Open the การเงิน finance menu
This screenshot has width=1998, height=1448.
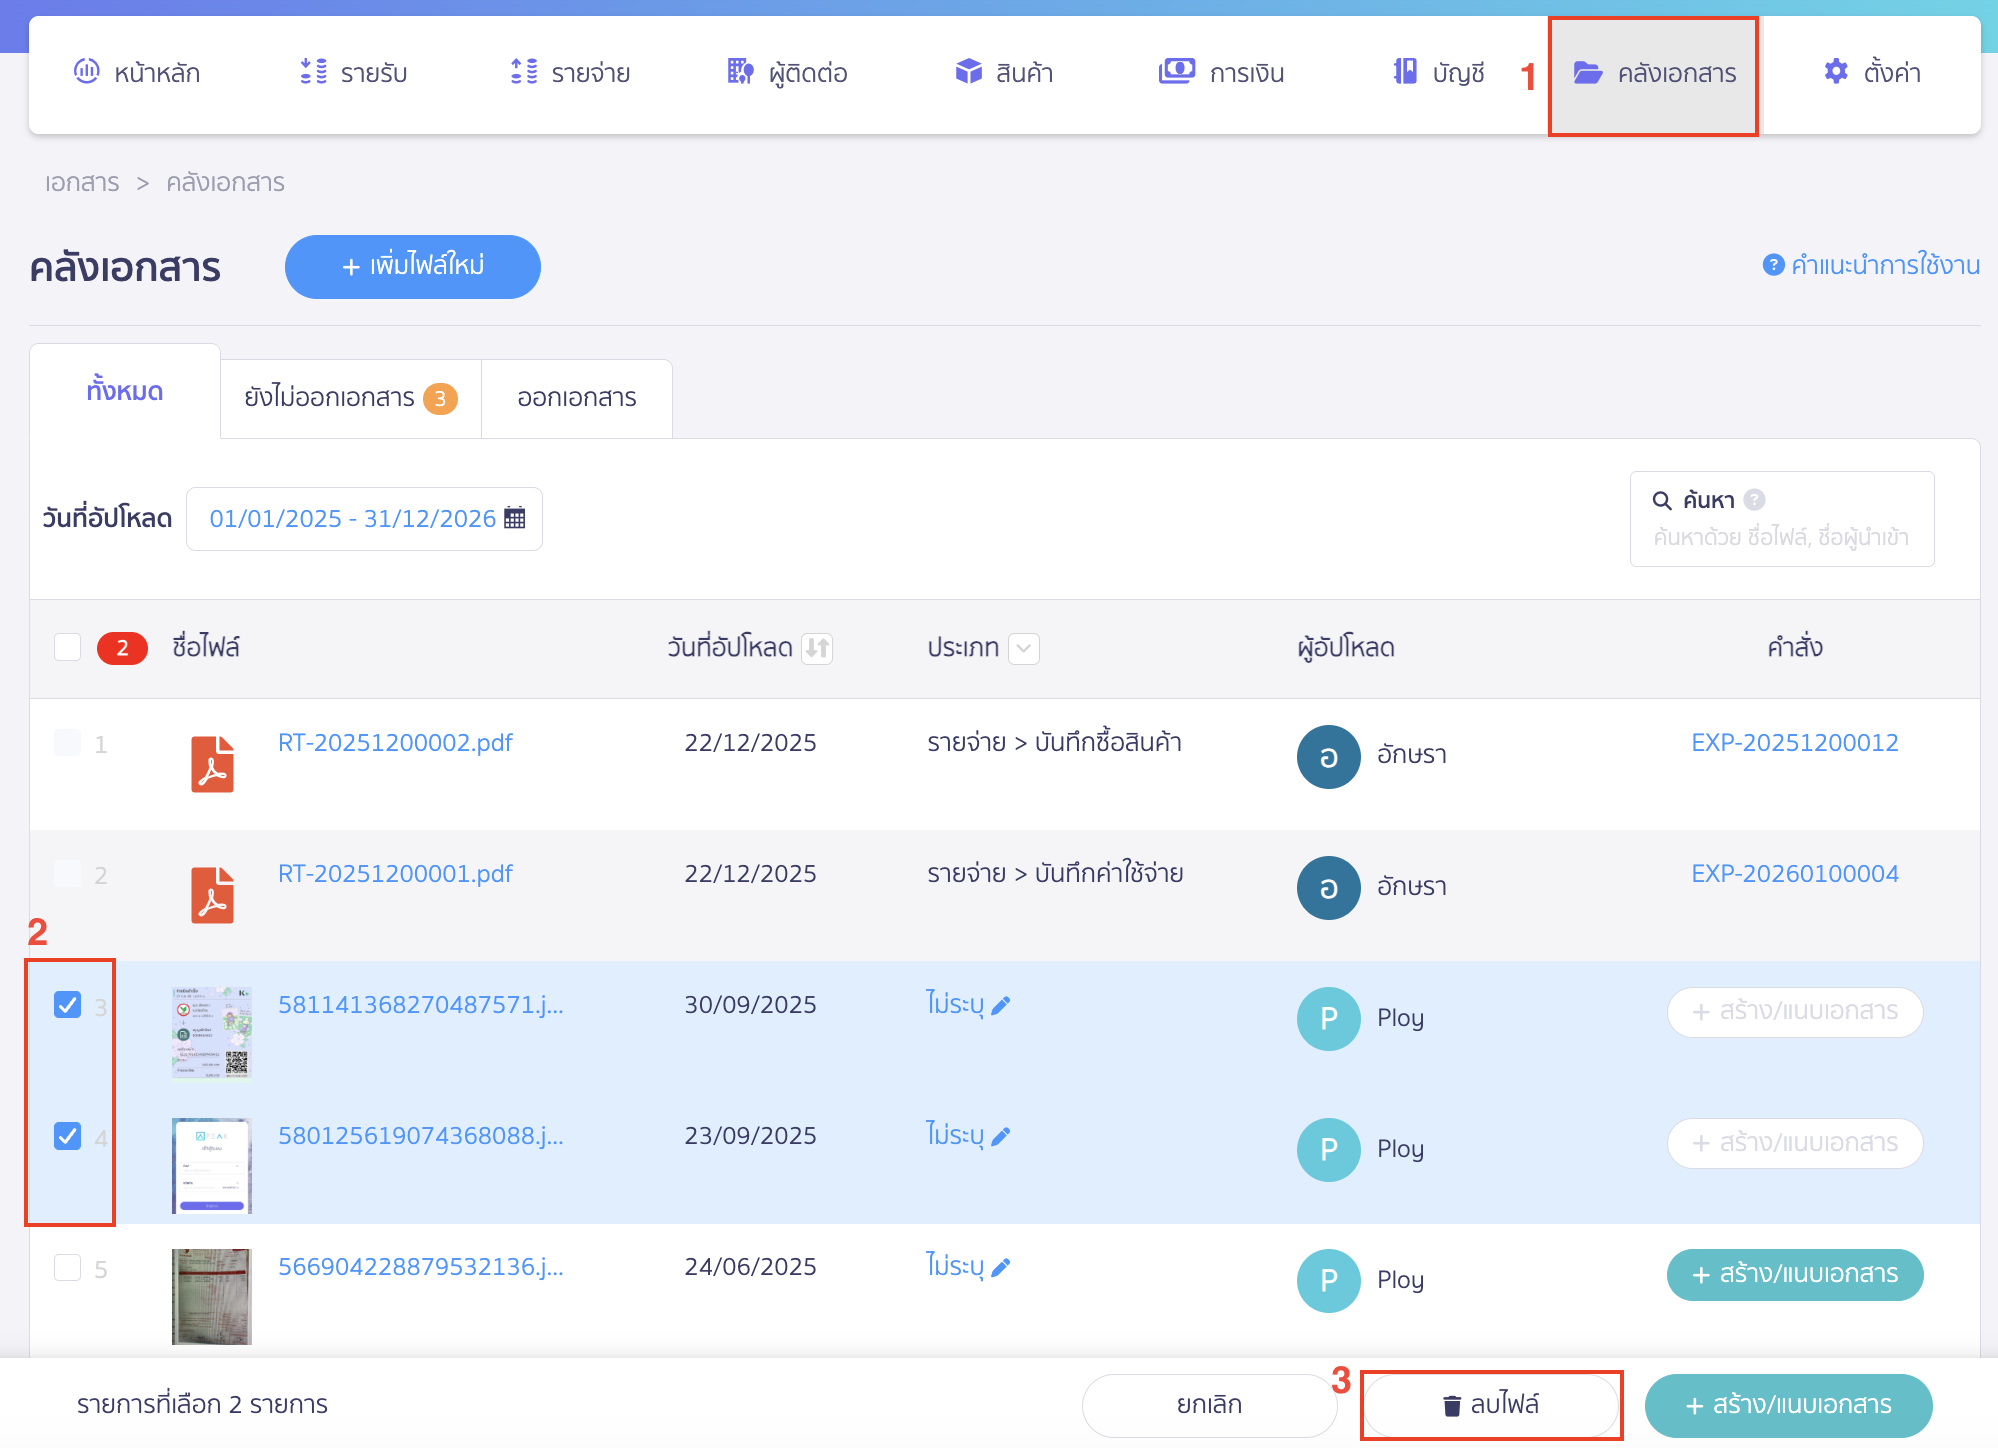click(1221, 73)
